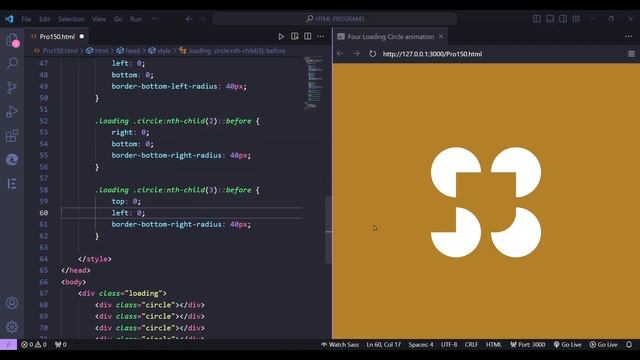Open editor More Actions ellipsis
The width and height of the screenshot is (640, 360).
(x=321, y=36)
